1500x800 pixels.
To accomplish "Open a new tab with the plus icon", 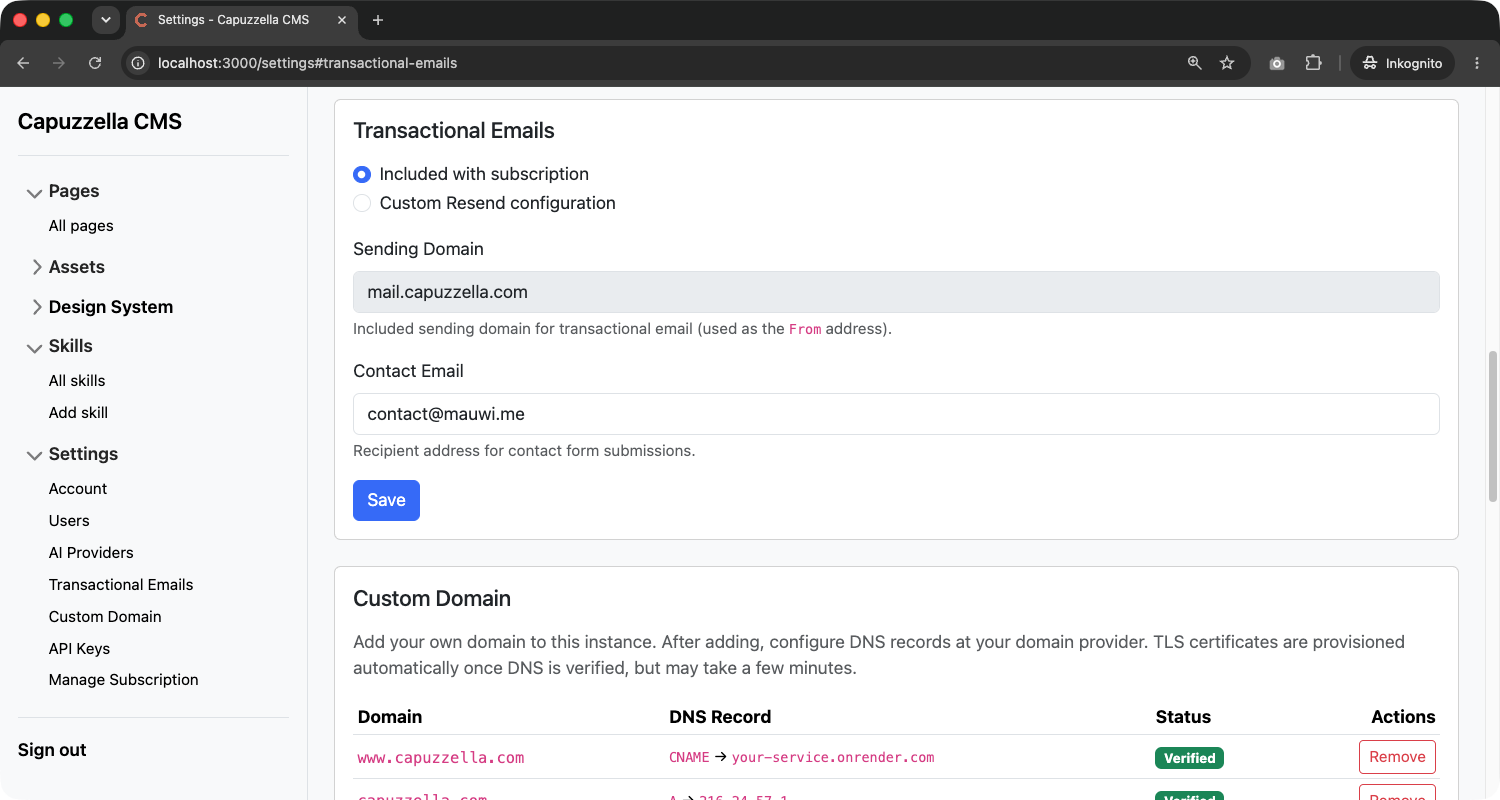I will coord(377,20).
